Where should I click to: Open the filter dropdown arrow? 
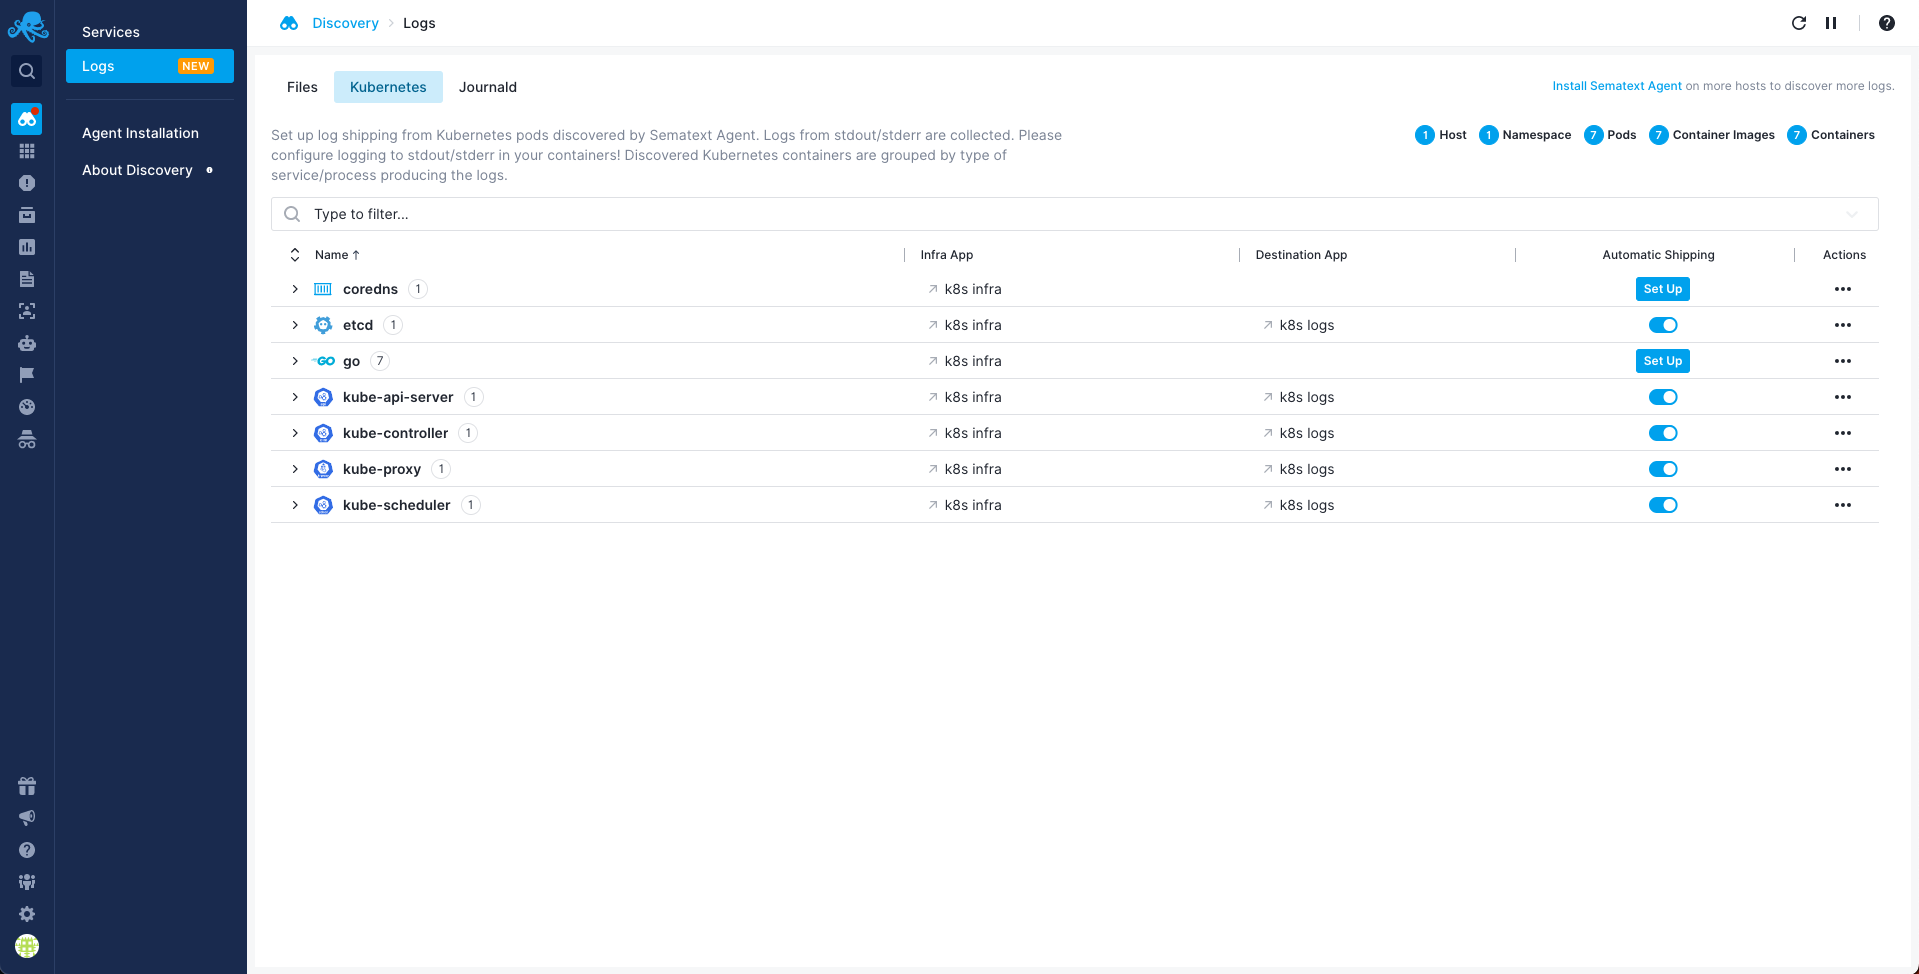pos(1852,214)
